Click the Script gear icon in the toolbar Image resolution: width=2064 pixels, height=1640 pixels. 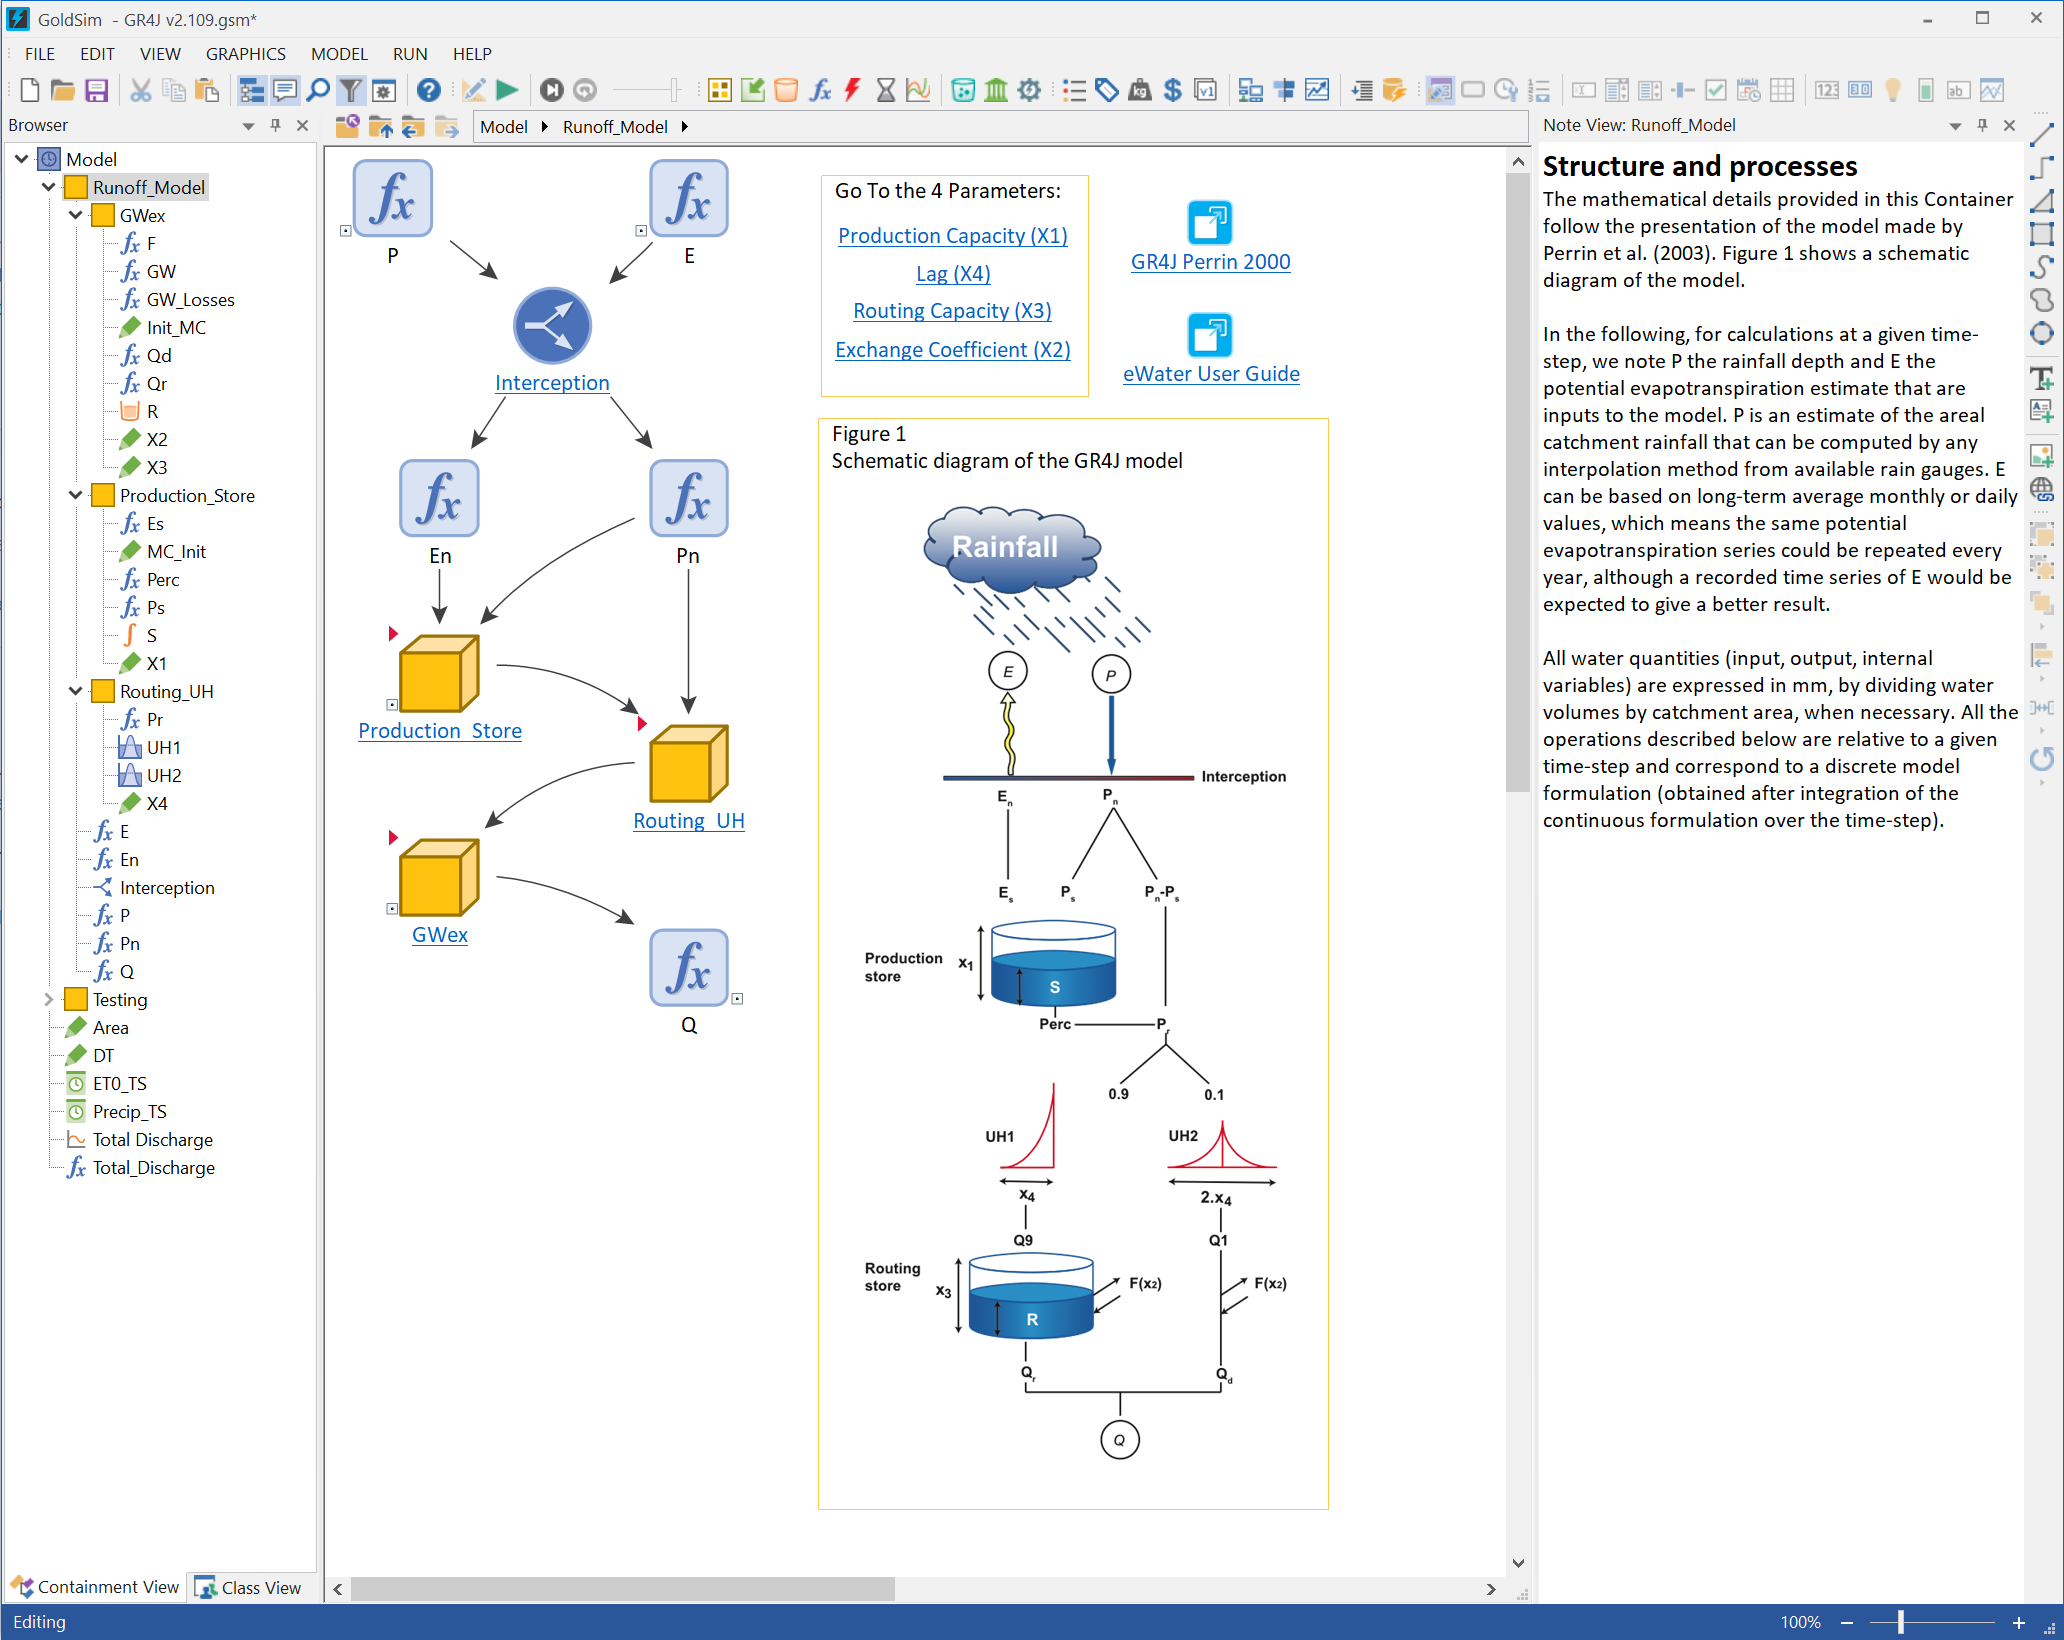(1029, 90)
